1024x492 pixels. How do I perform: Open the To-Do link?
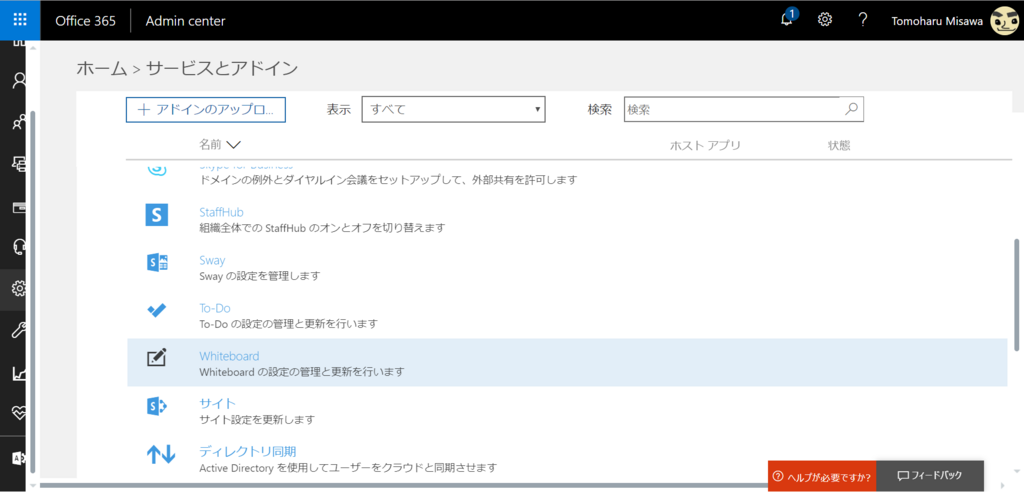[215, 308]
